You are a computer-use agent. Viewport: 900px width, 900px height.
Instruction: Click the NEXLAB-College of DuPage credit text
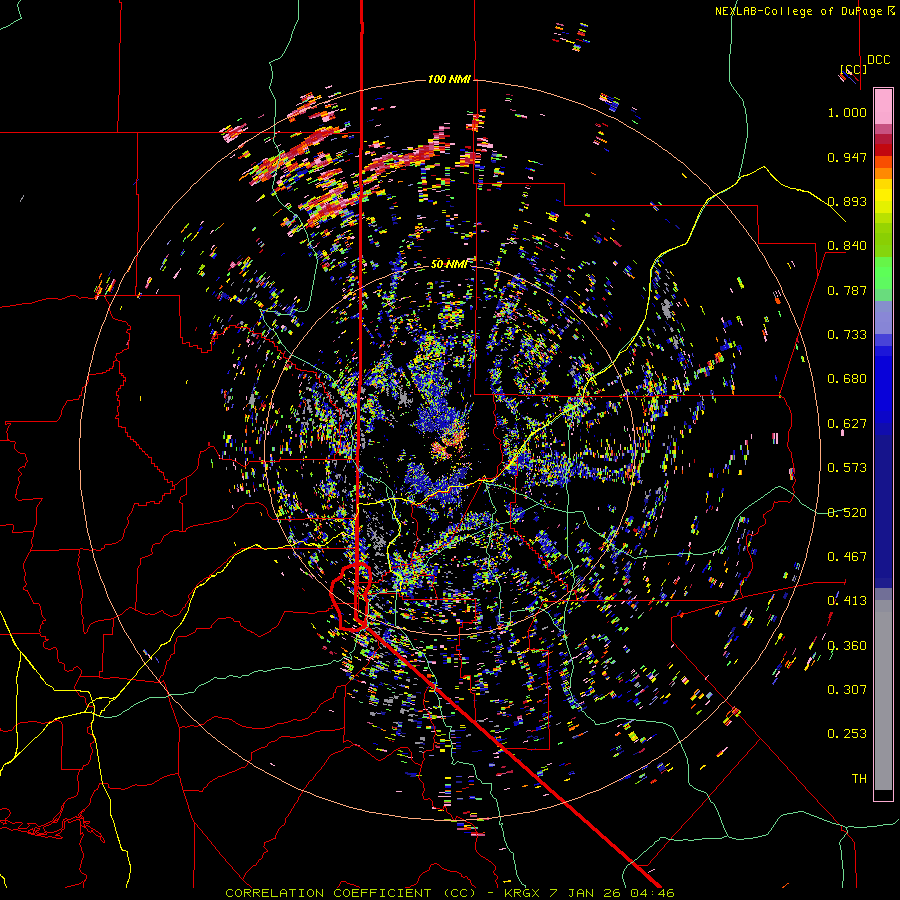pyautogui.click(x=798, y=11)
